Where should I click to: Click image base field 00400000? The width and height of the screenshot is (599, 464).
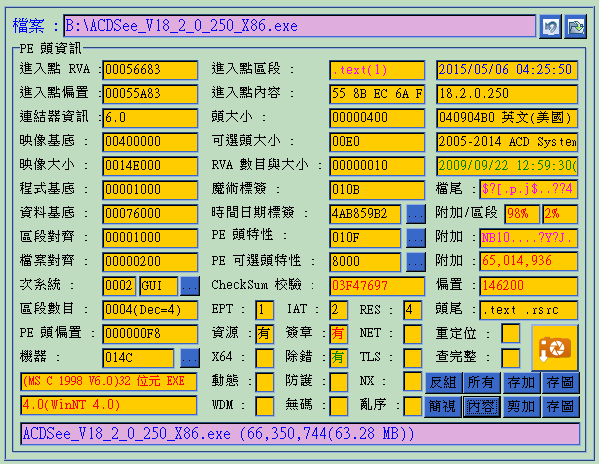coord(150,142)
